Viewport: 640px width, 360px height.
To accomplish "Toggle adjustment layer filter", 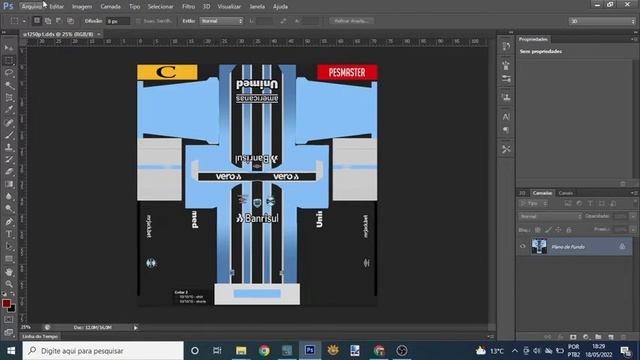I will coord(579,203).
